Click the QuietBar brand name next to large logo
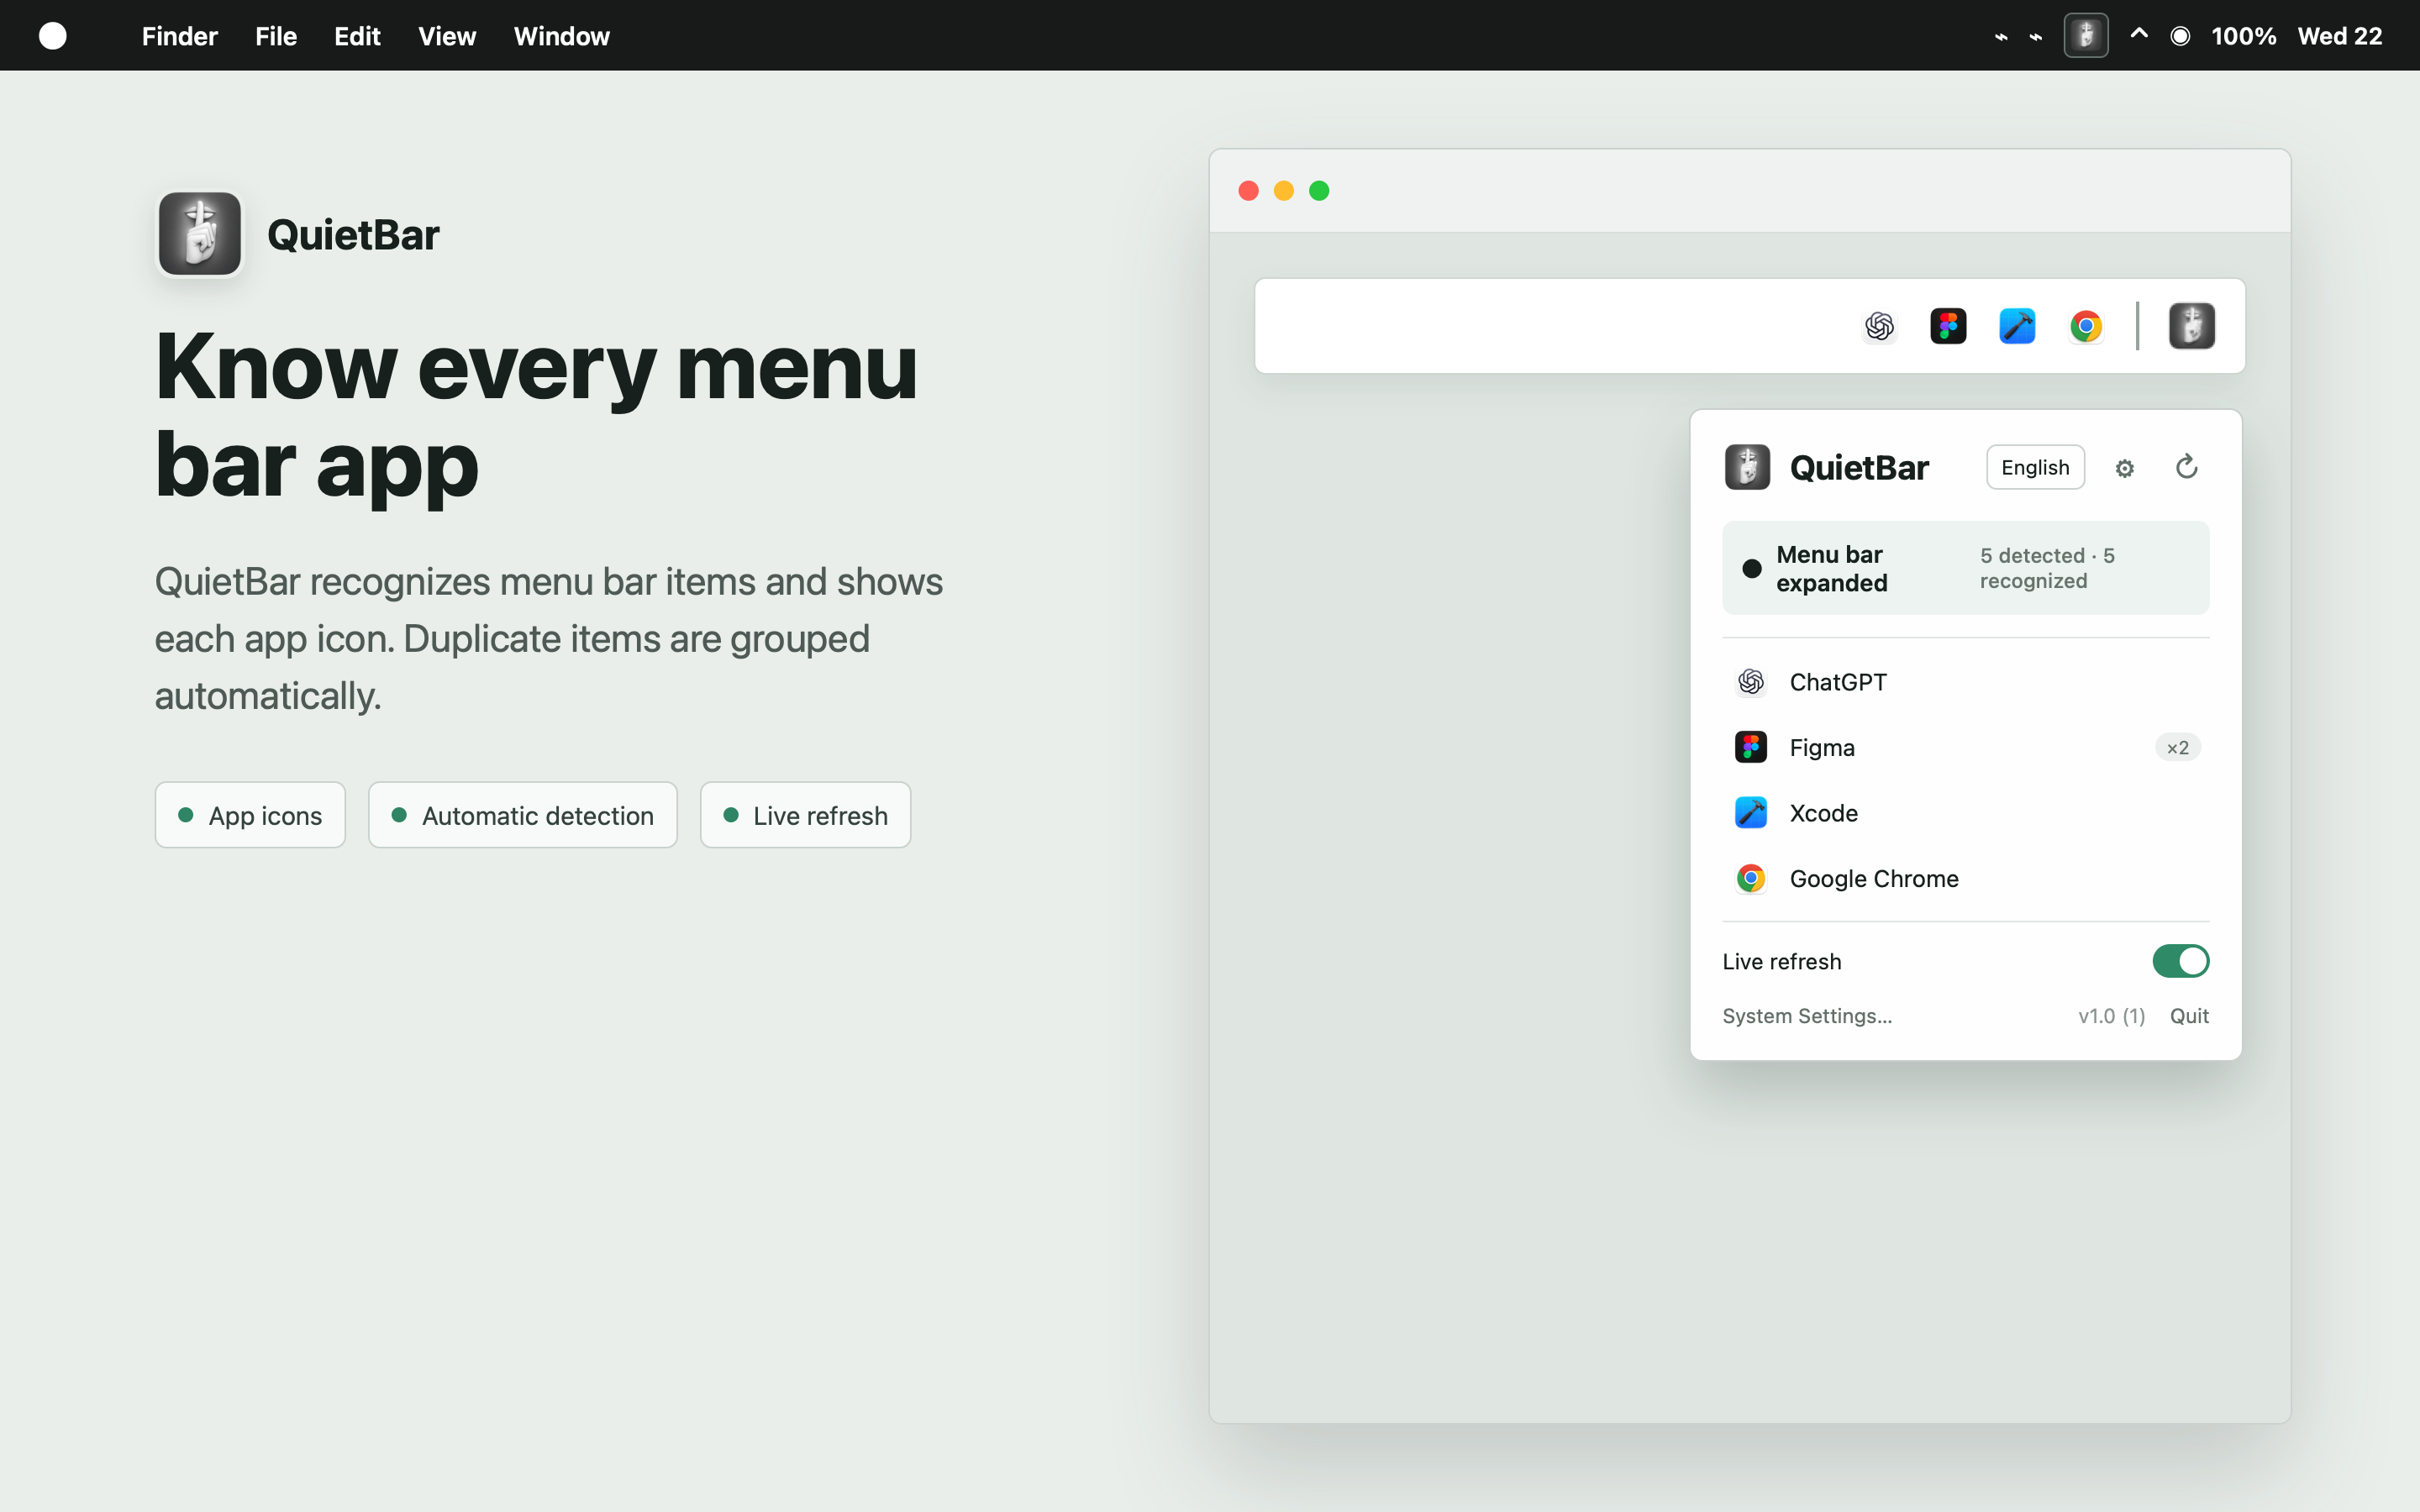2420x1512 pixels. pyautogui.click(x=353, y=235)
